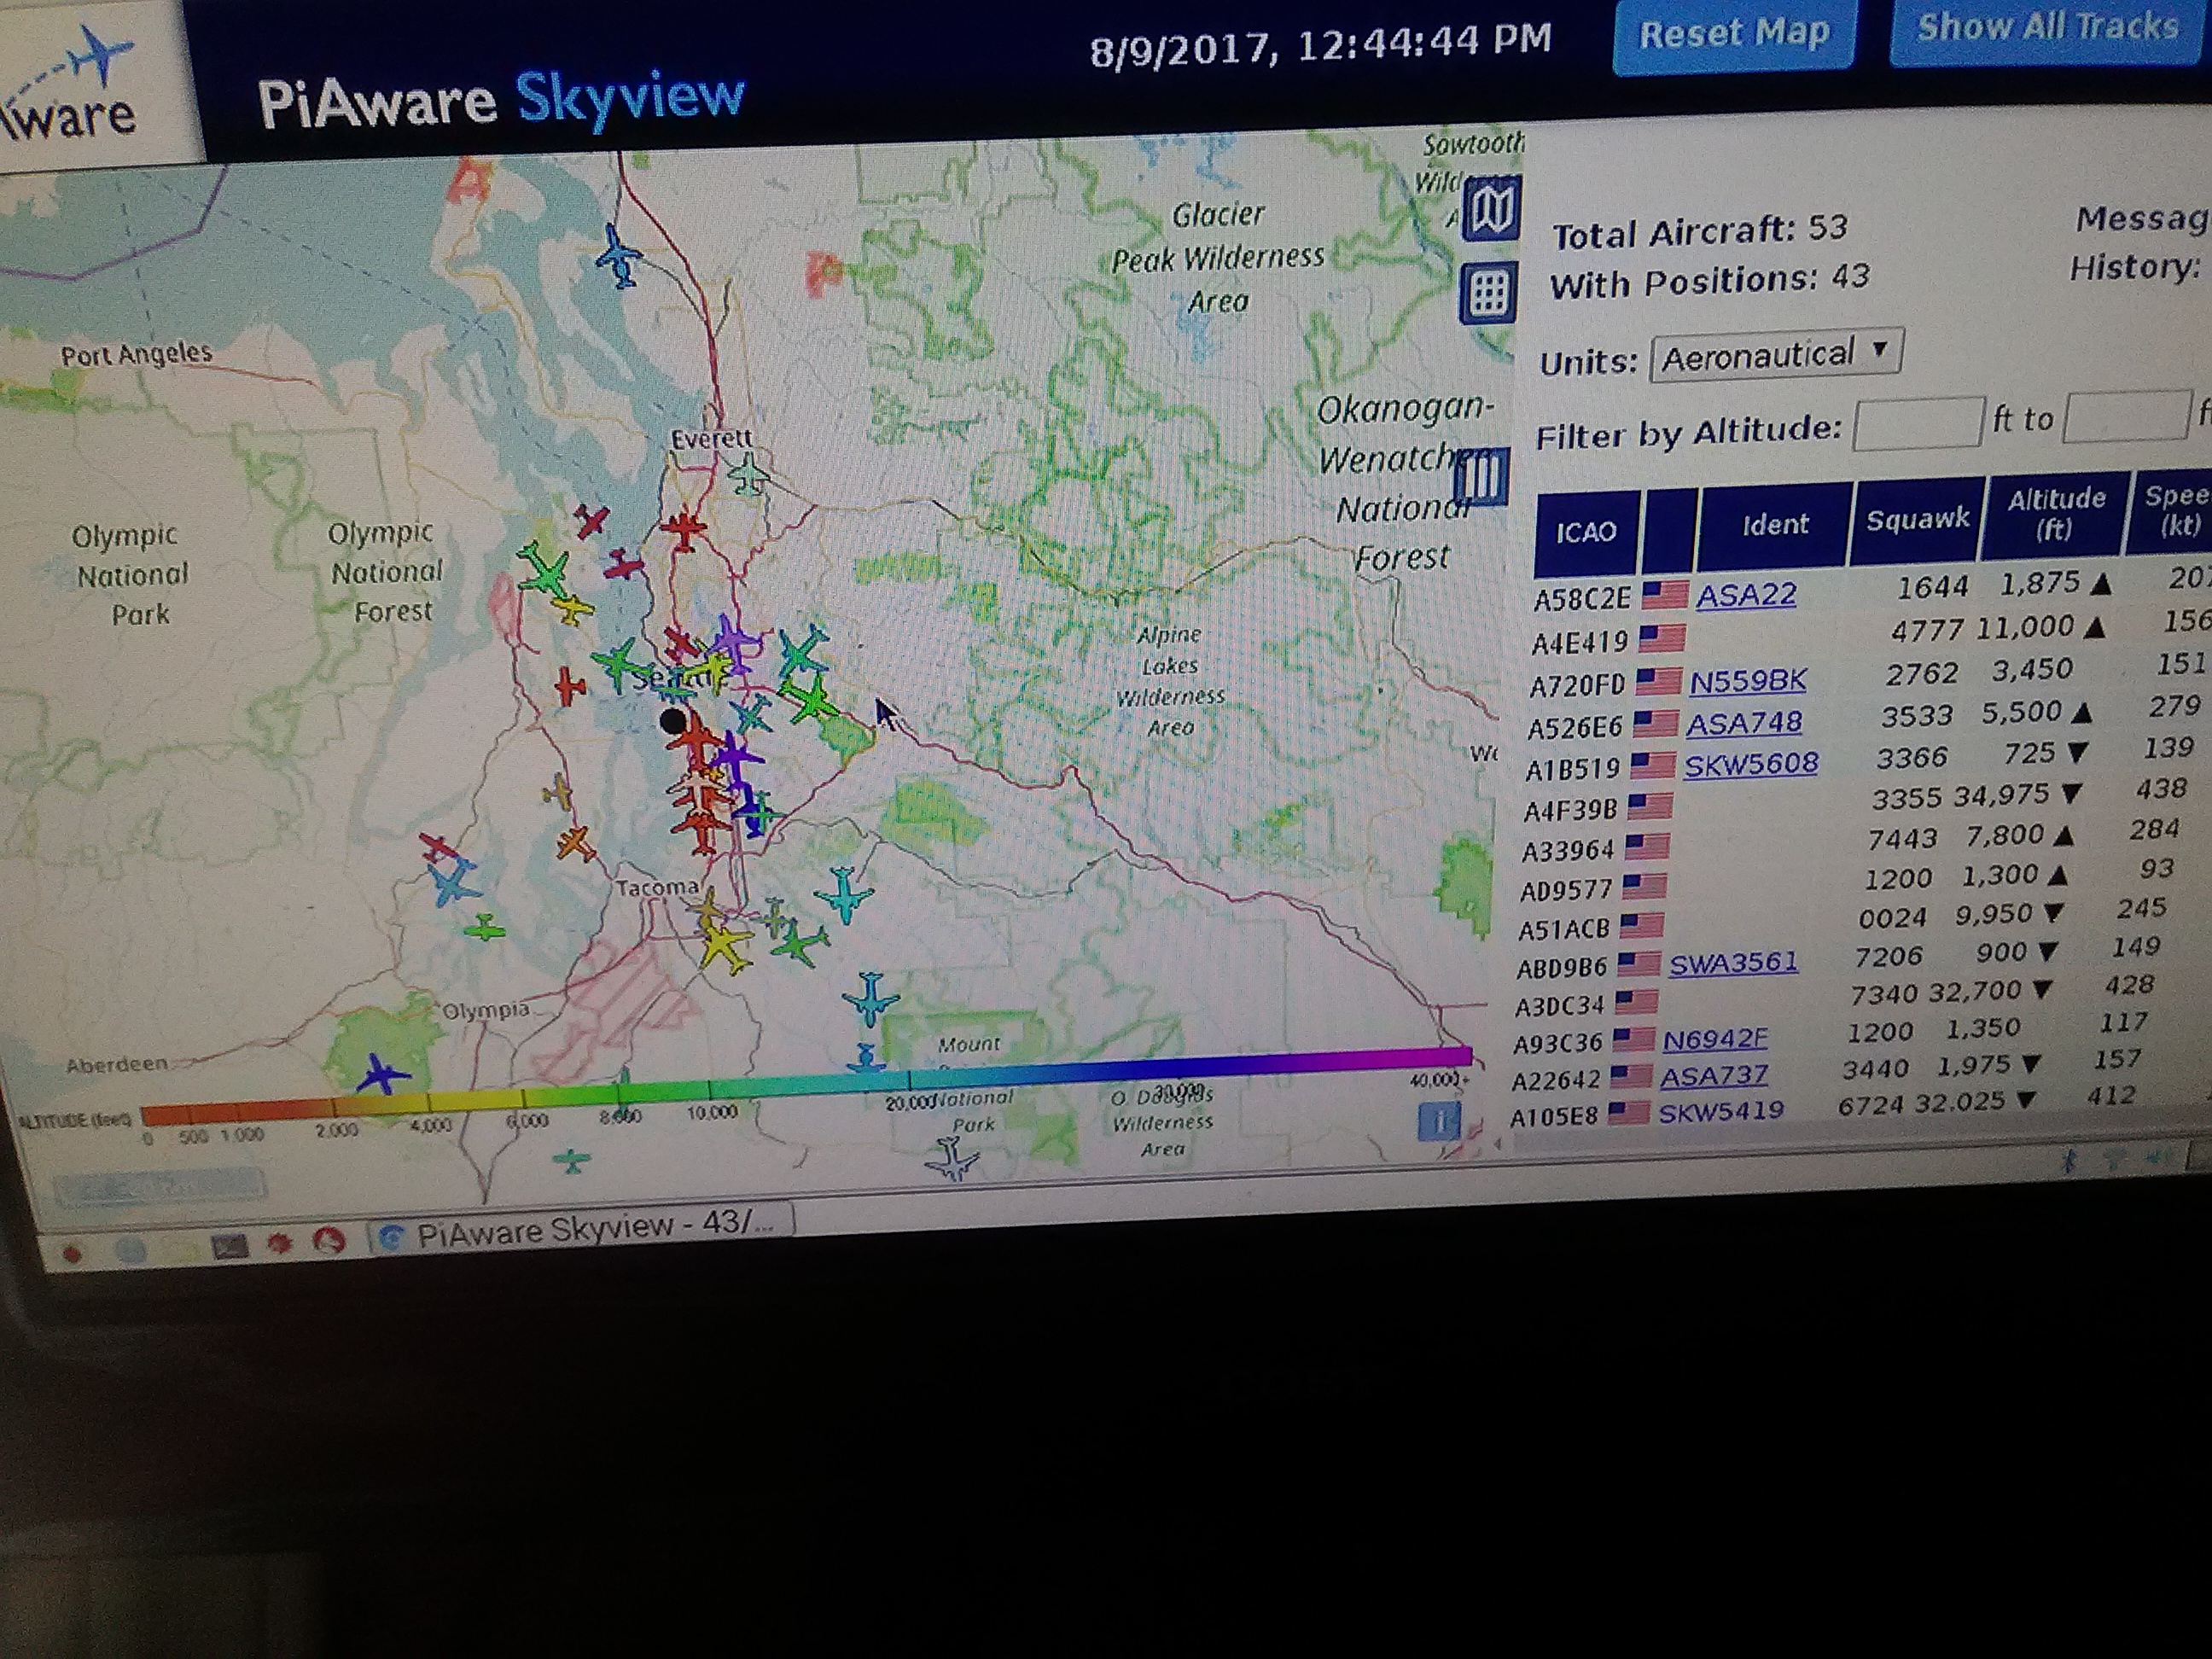Screen dimensions: 2212x1659
Task: Sort table by Squawk column header
Action: coord(1917,519)
